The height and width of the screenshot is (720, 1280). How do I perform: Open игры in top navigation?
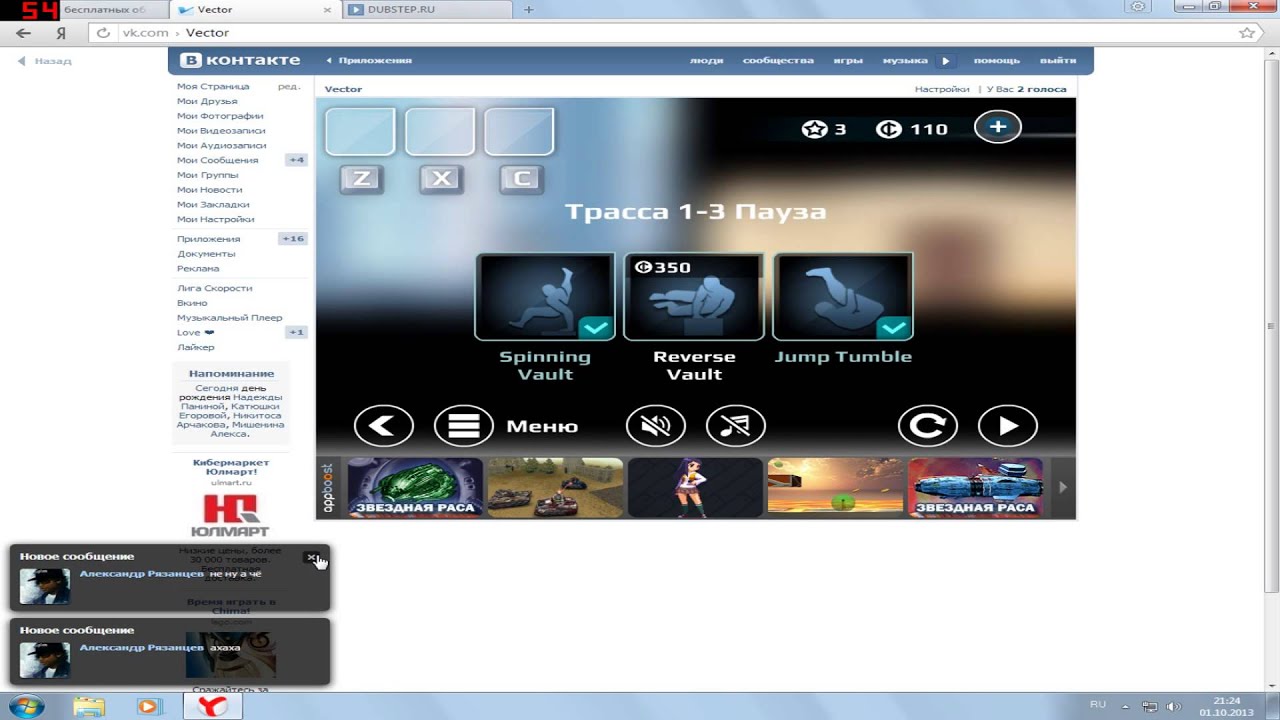pyautogui.click(x=848, y=60)
